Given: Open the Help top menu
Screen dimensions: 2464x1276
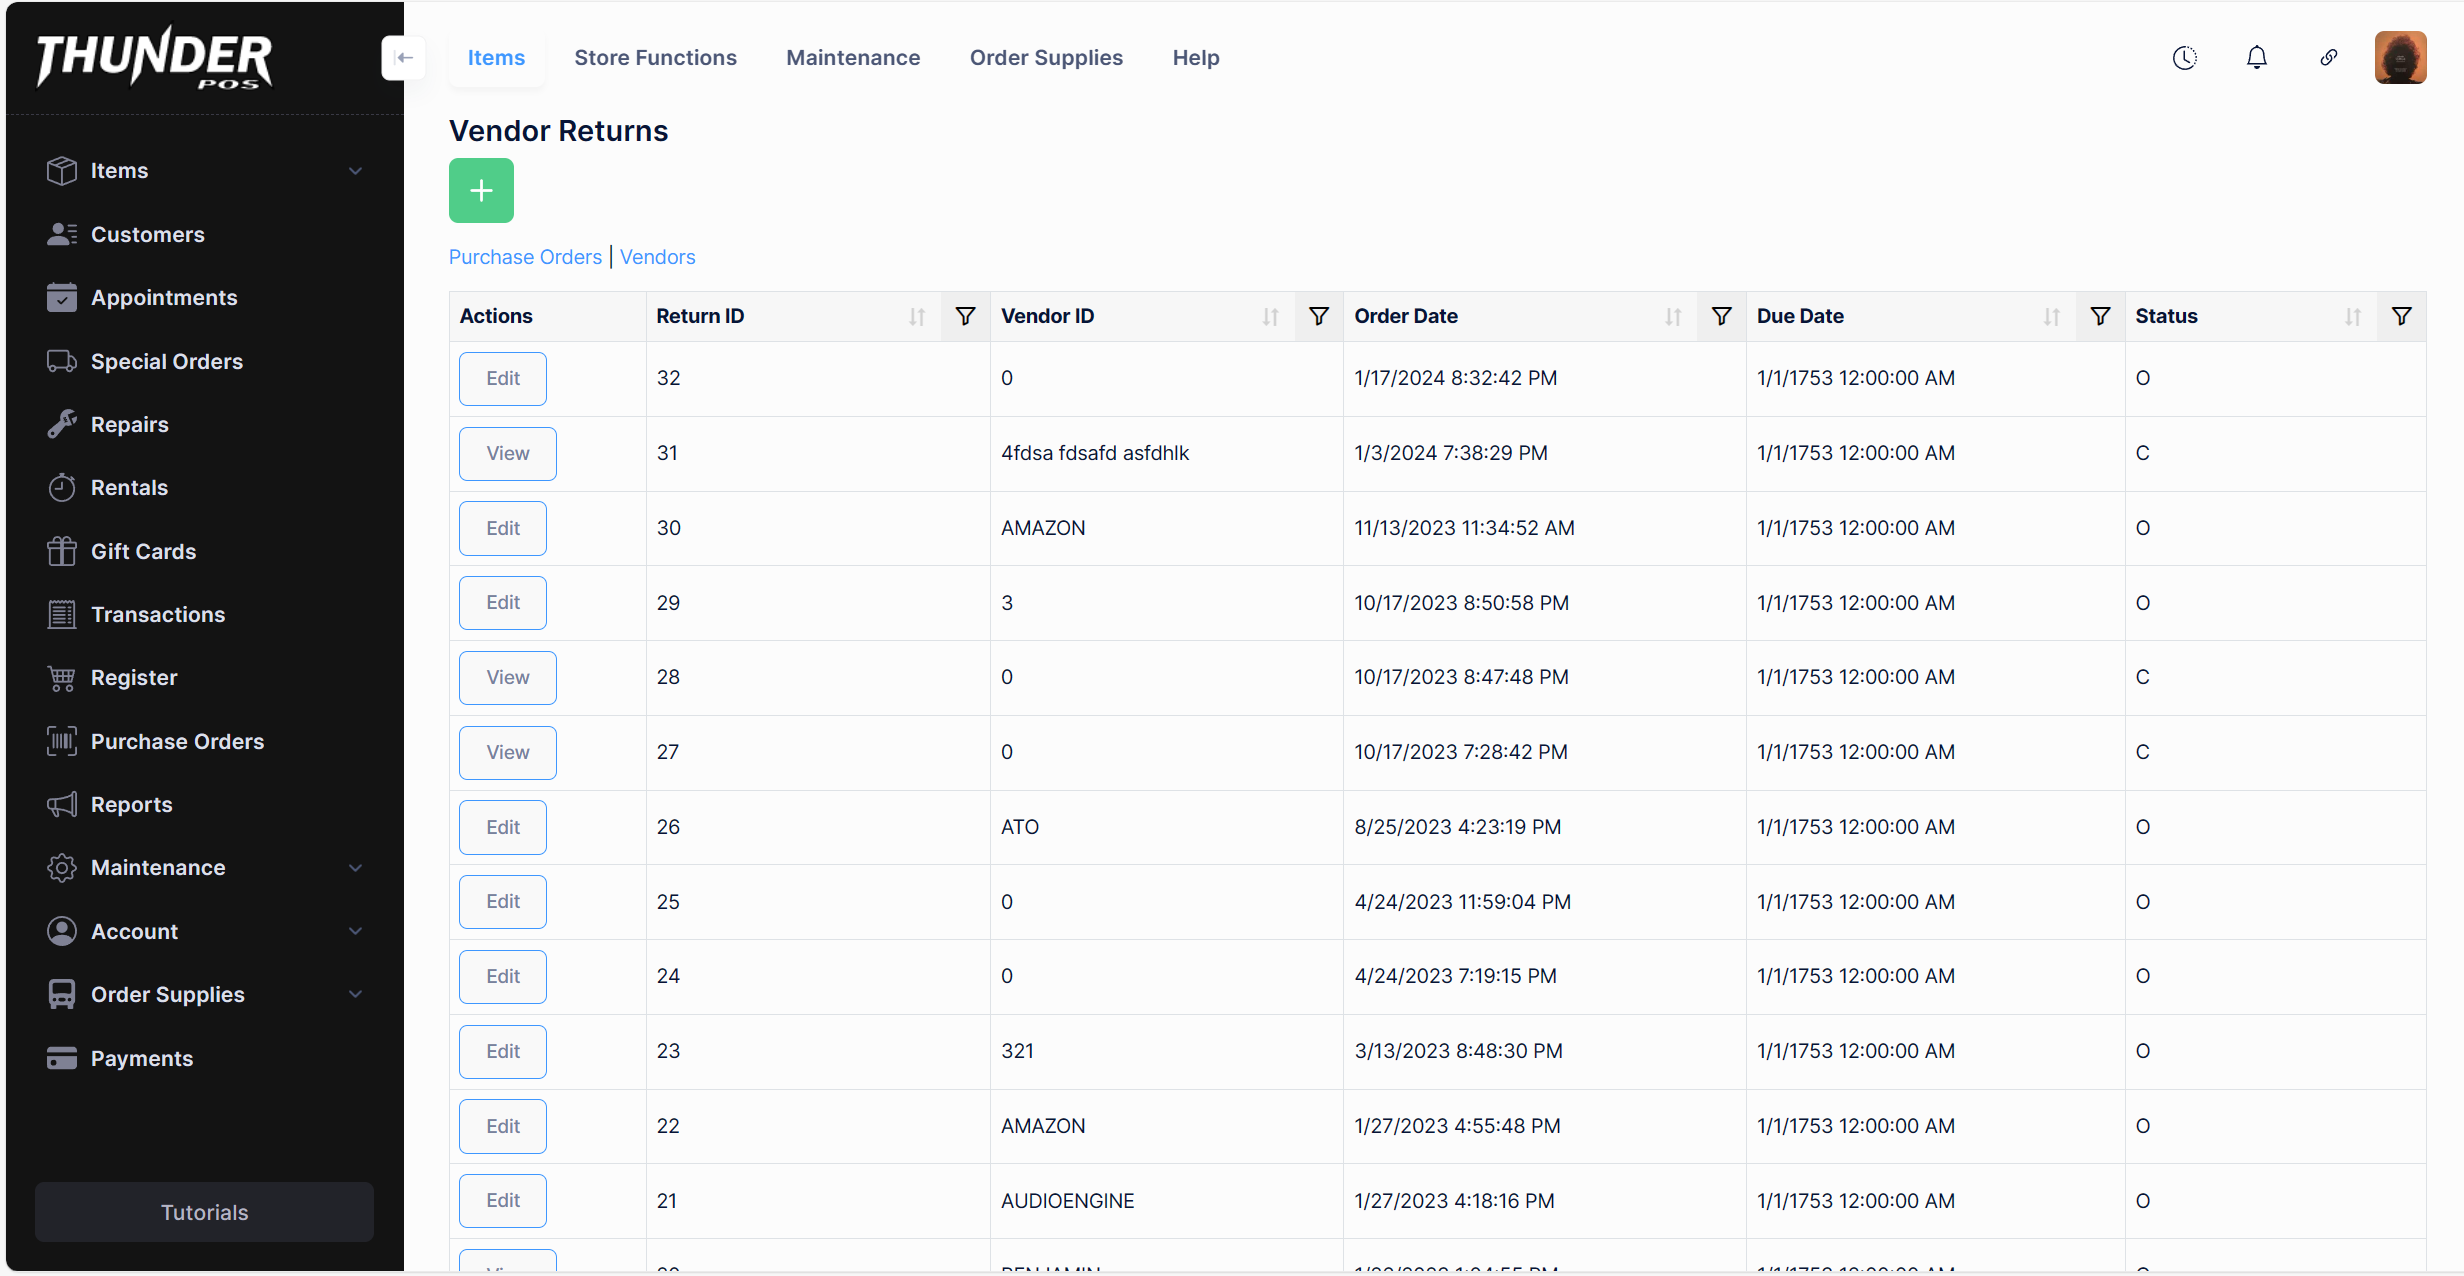Looking at the screenshot, I should [1195, 58].
